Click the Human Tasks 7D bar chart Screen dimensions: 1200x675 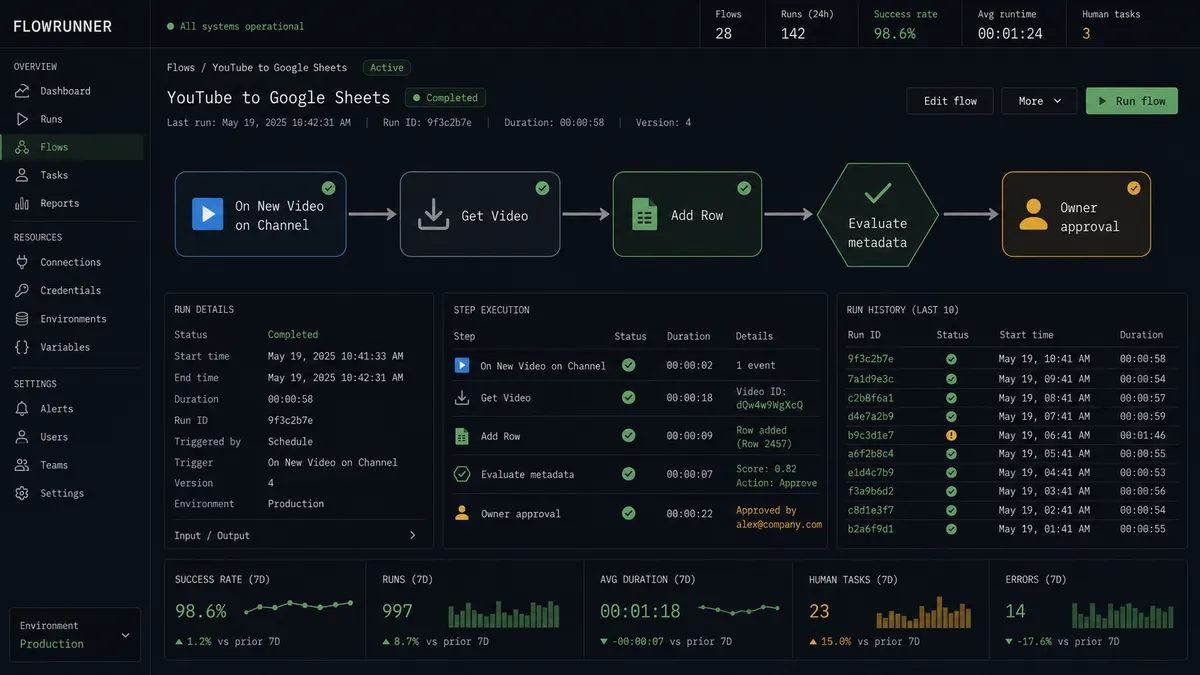(x=923, y=613)
